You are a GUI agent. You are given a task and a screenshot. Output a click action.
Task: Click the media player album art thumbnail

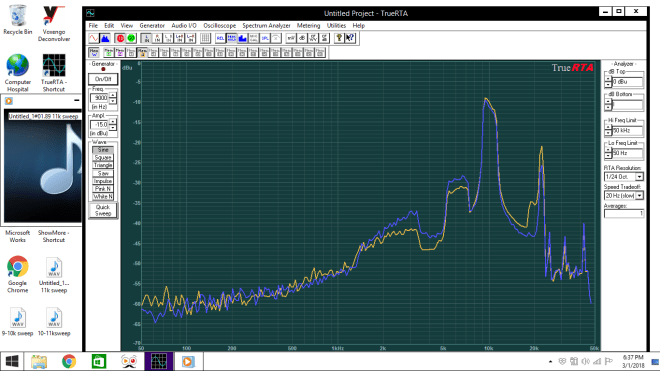(43, 166)
